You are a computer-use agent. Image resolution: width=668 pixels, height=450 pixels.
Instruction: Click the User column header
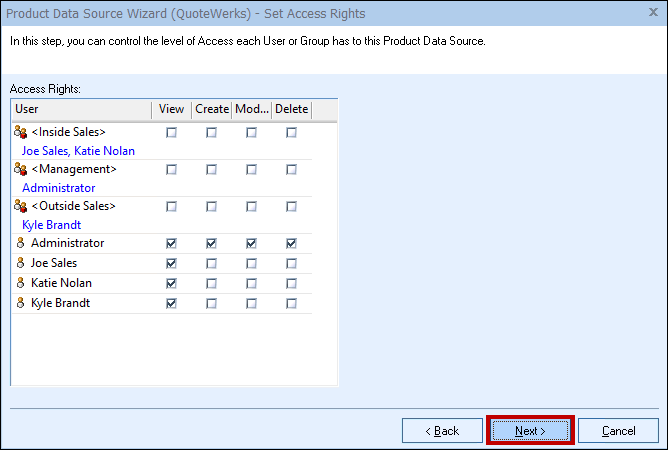point(80,109)
